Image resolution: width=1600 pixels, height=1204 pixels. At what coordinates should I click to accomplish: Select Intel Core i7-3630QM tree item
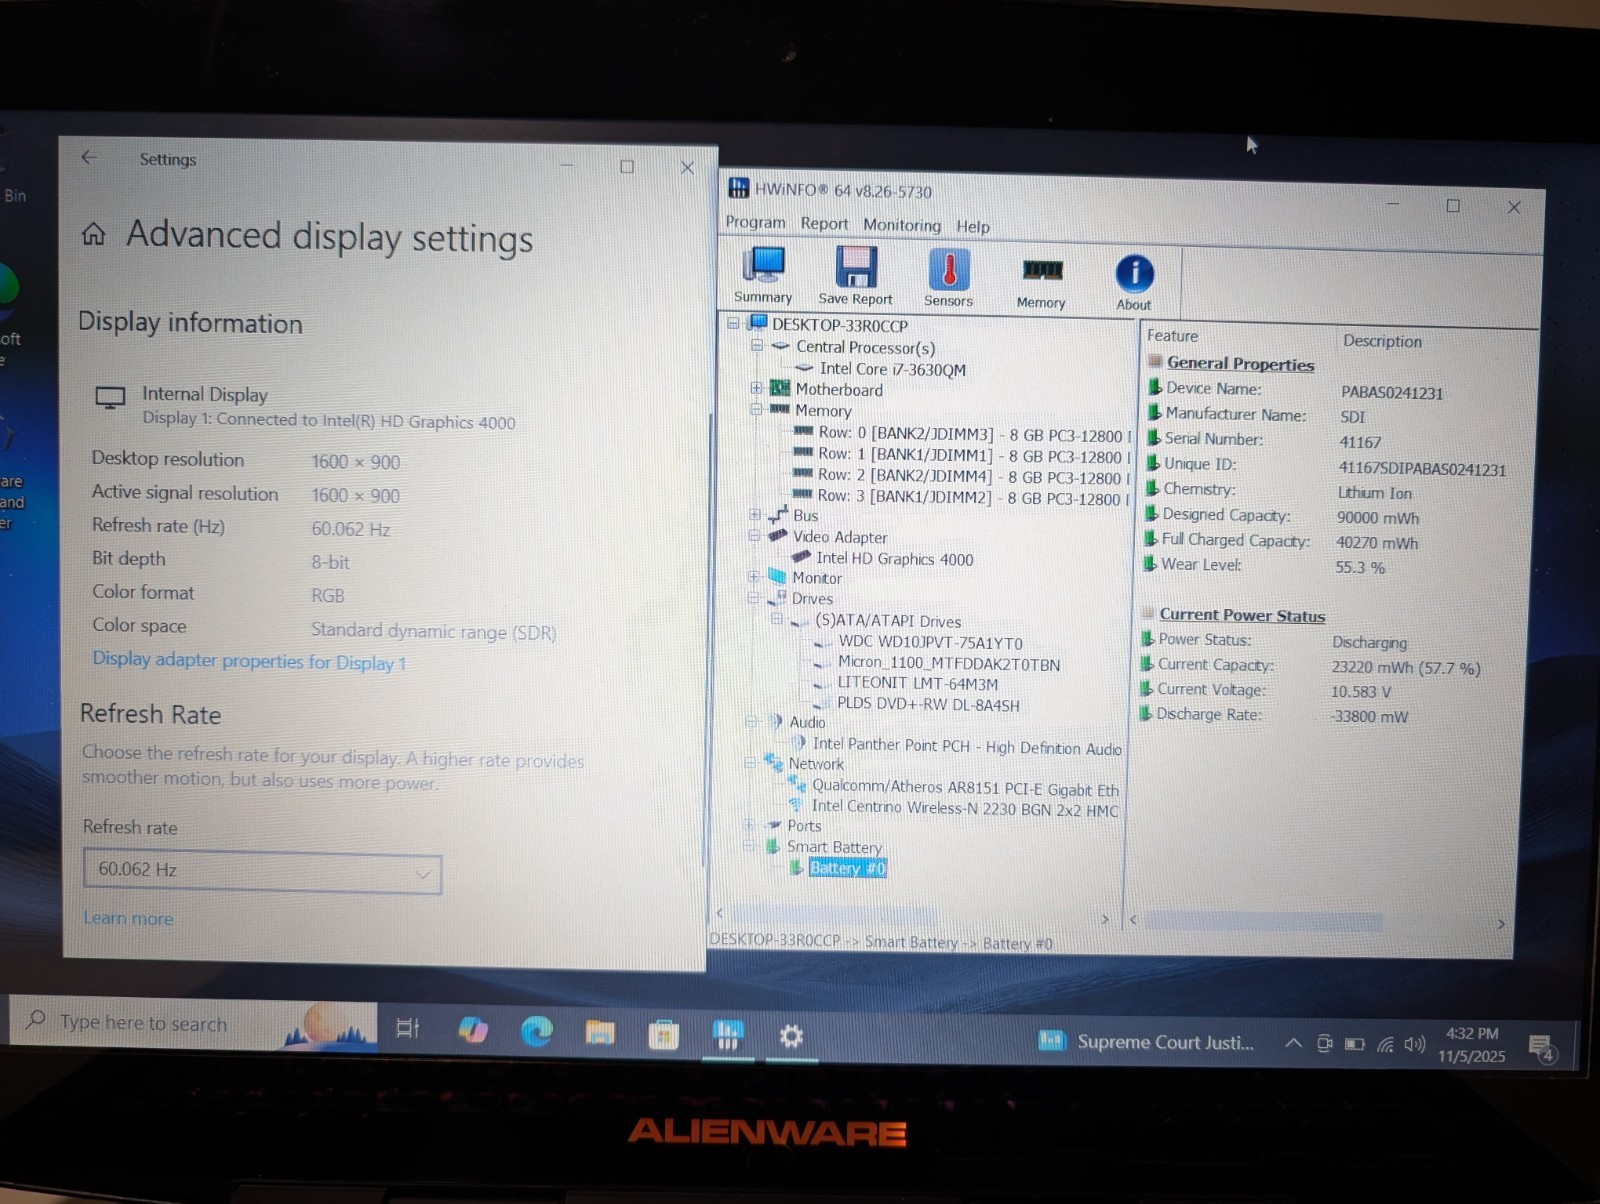coord(892,369)
